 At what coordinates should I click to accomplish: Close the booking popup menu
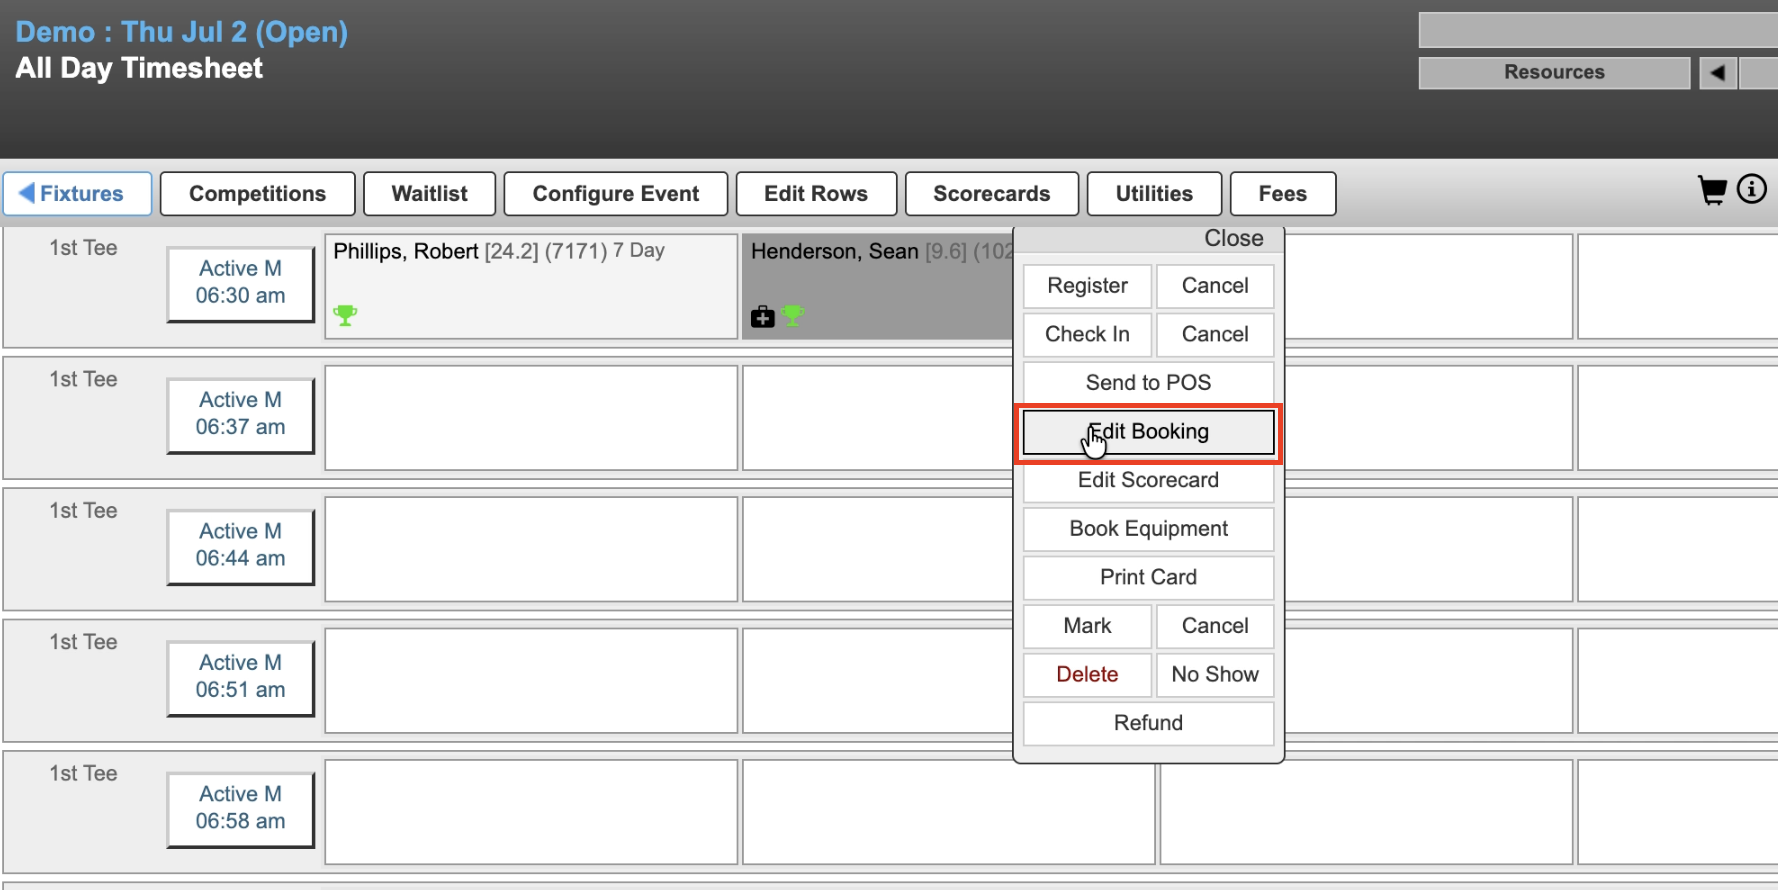point(1233,239)
